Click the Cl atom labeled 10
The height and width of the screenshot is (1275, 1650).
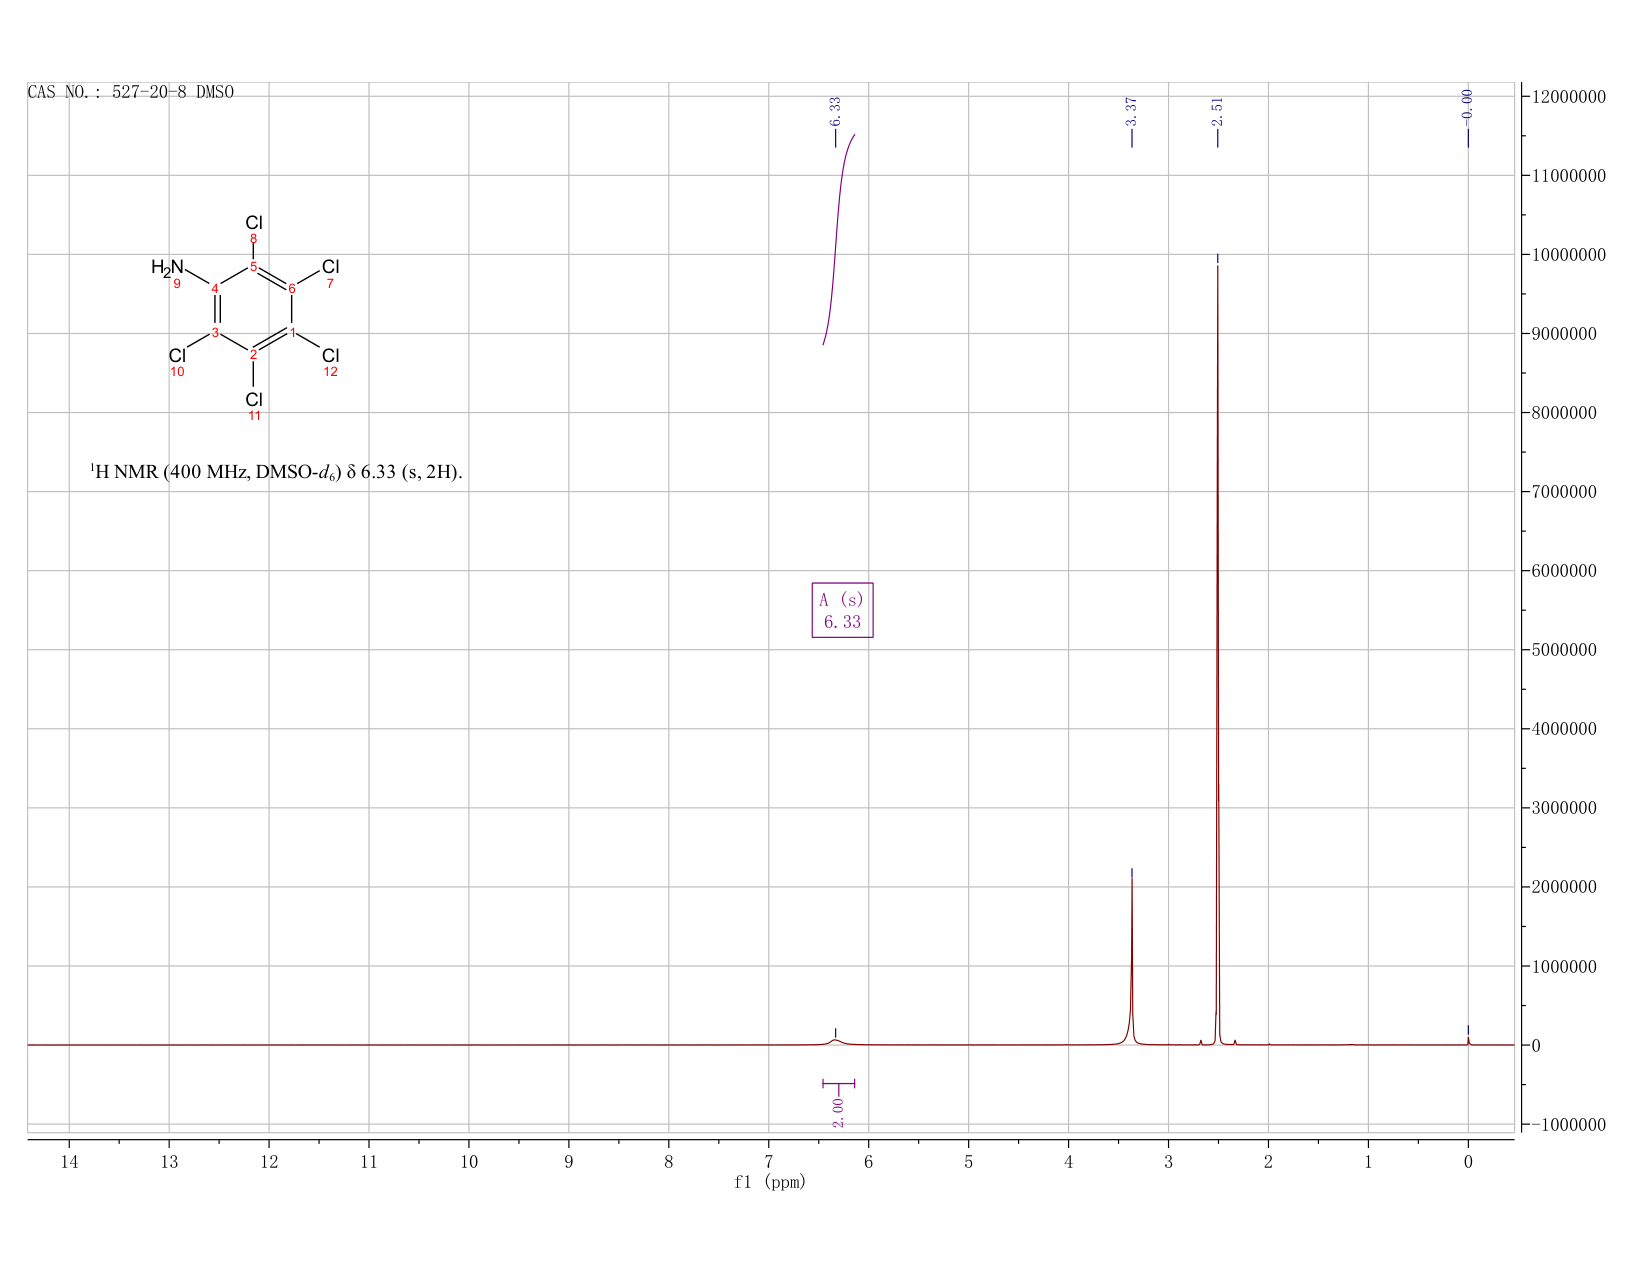pyautogui.click(x=177, y=355)
